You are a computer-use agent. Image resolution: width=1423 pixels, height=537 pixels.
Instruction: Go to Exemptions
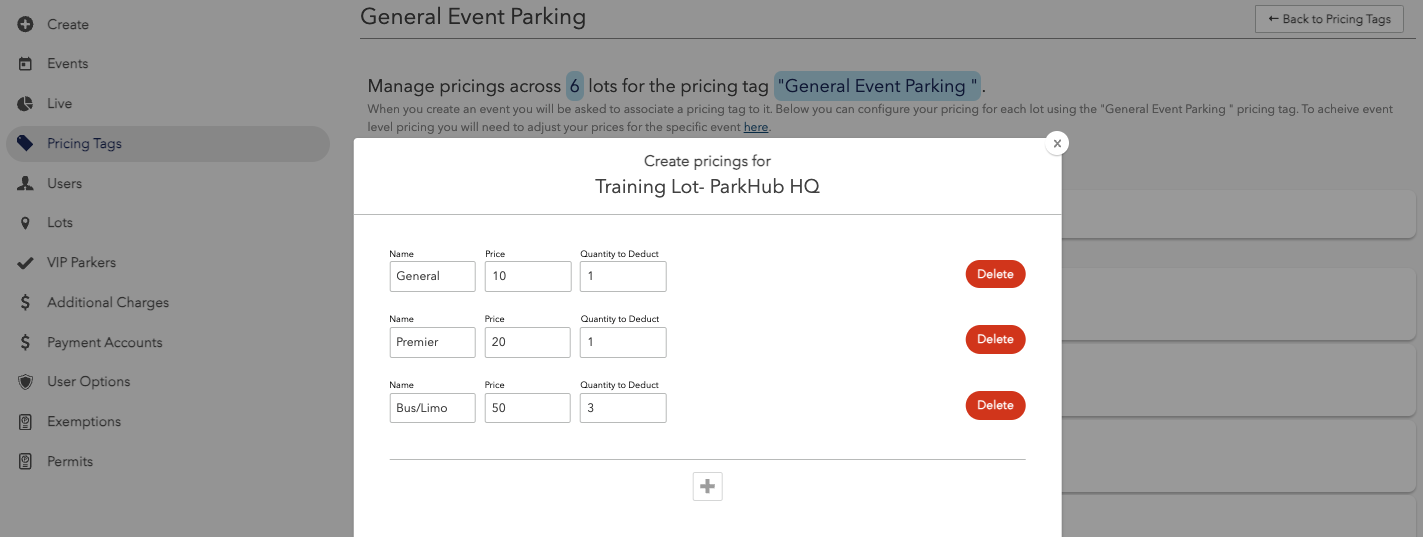(x=84, y=422)
